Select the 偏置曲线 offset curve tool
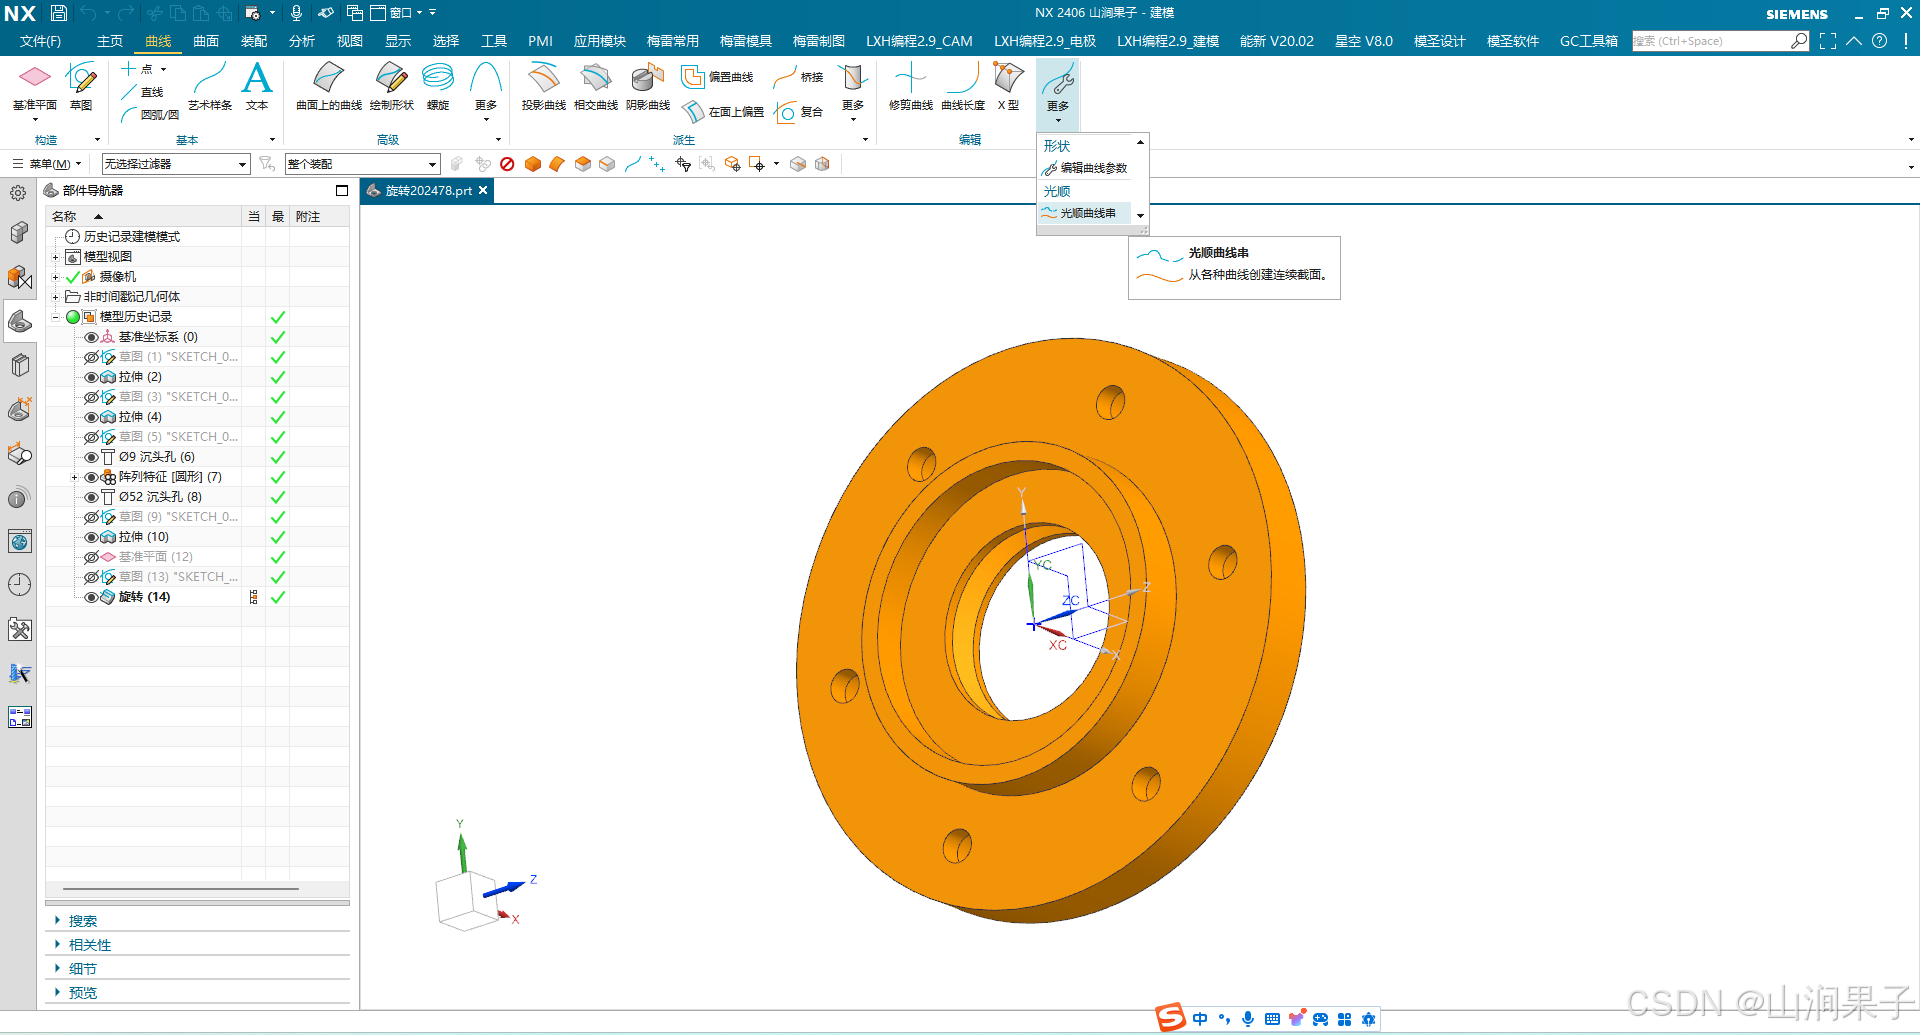The height and width of the screenshot is (1035, 1920). (718, 77)
